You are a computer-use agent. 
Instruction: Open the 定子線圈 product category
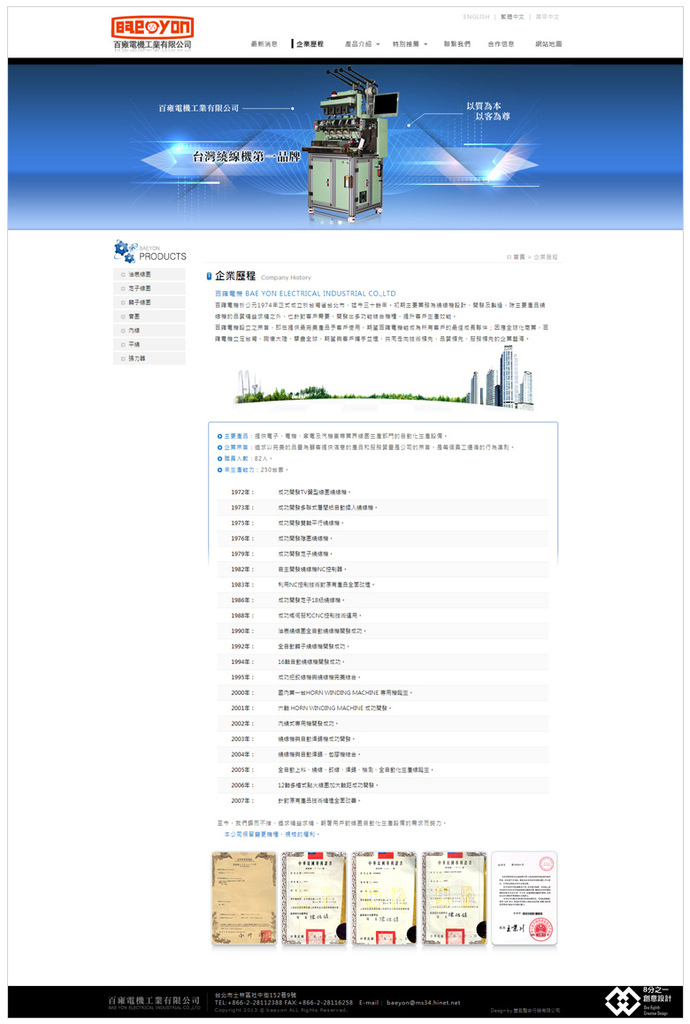click(x=149, y=288)
